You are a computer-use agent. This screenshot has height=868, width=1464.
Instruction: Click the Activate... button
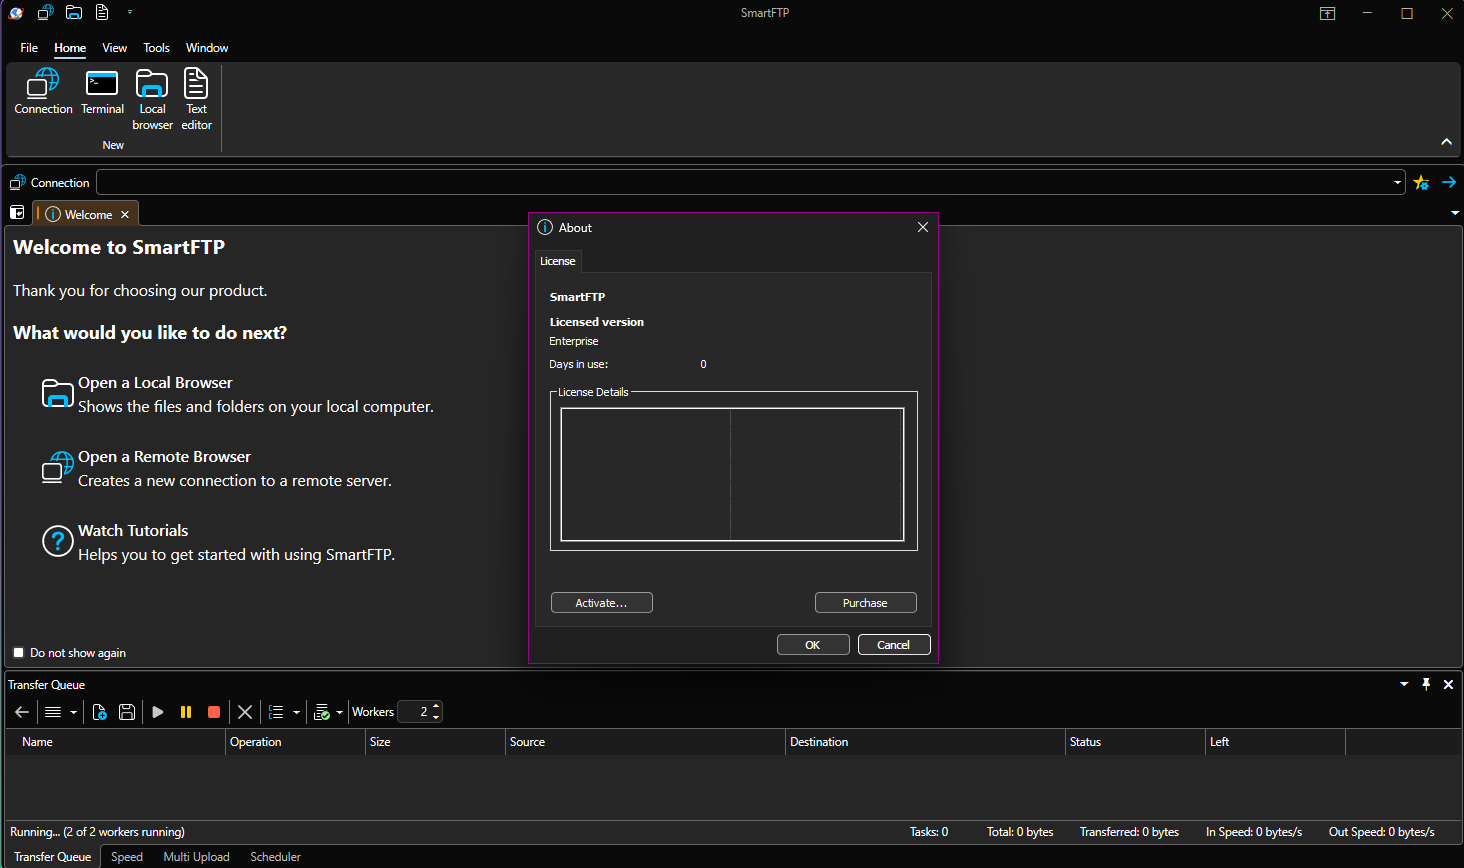coord(602,603)
